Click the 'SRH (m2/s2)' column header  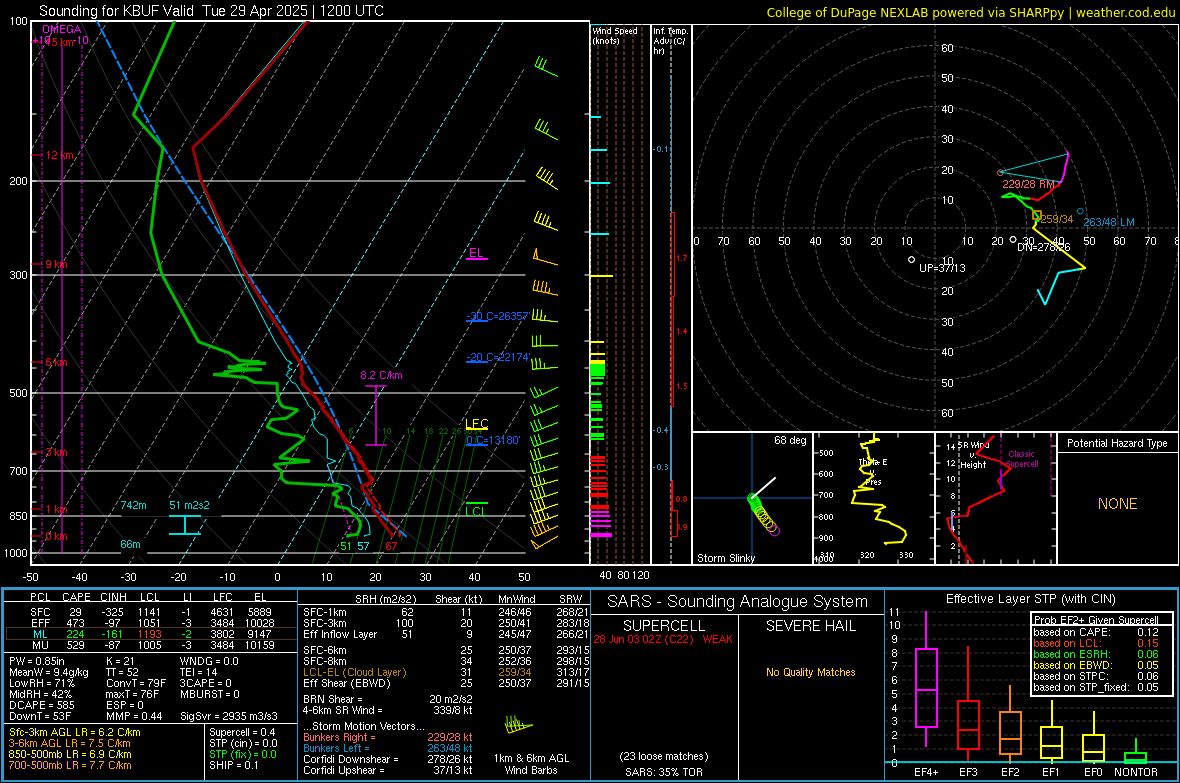pos(385,599)
